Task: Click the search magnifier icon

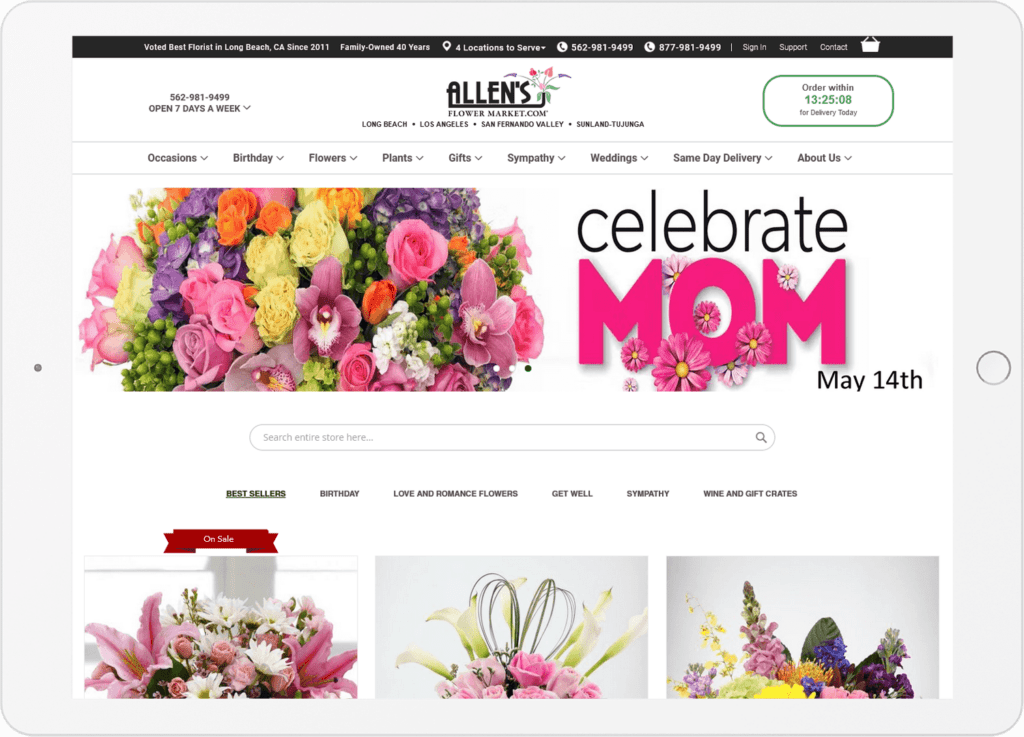Action: pos(761,437)
